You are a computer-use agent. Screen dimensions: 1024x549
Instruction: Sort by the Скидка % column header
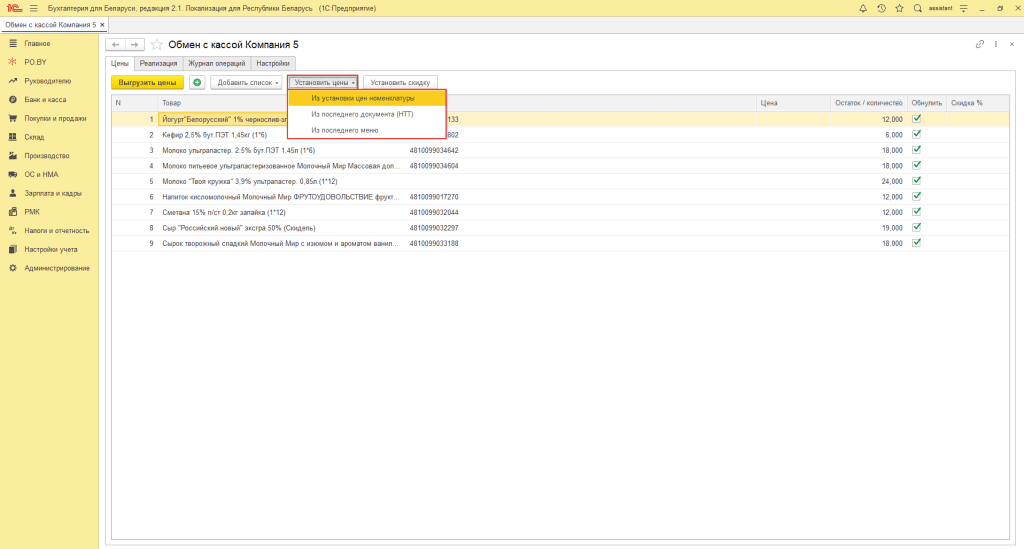pyautogui.click(x=978, y=102)
